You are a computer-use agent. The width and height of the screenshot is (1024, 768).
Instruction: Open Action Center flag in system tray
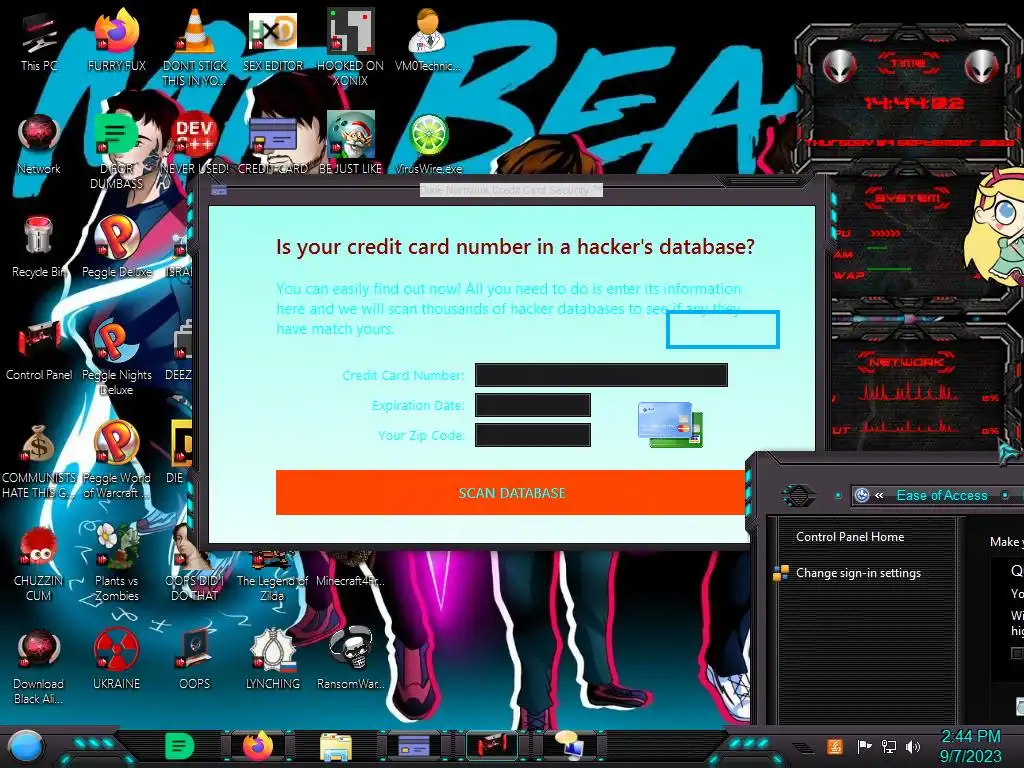(864, 746)
